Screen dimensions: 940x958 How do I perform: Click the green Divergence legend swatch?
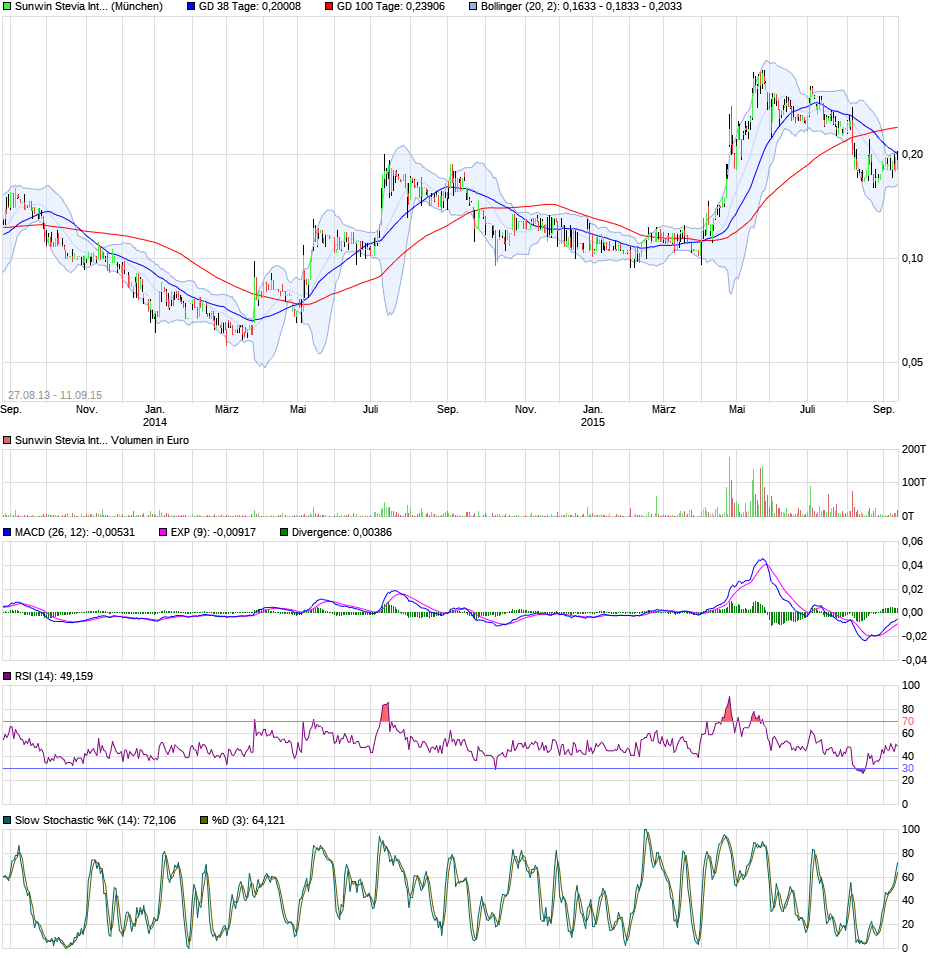point(284,533)
